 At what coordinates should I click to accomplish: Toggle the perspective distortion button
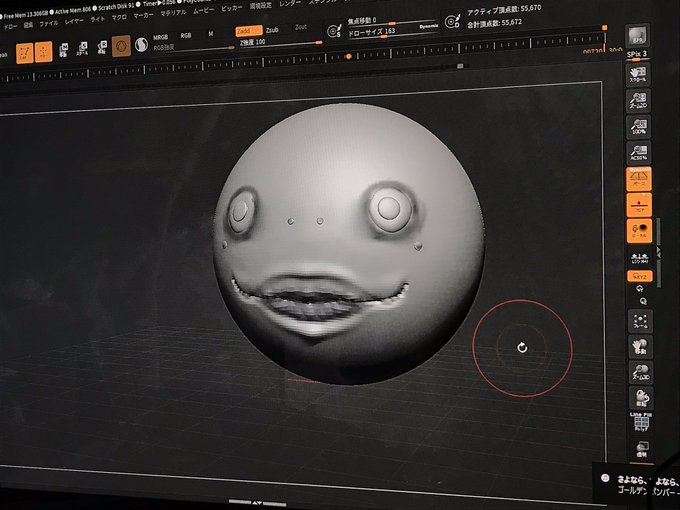pyautogui.click(x=639, y=179)
